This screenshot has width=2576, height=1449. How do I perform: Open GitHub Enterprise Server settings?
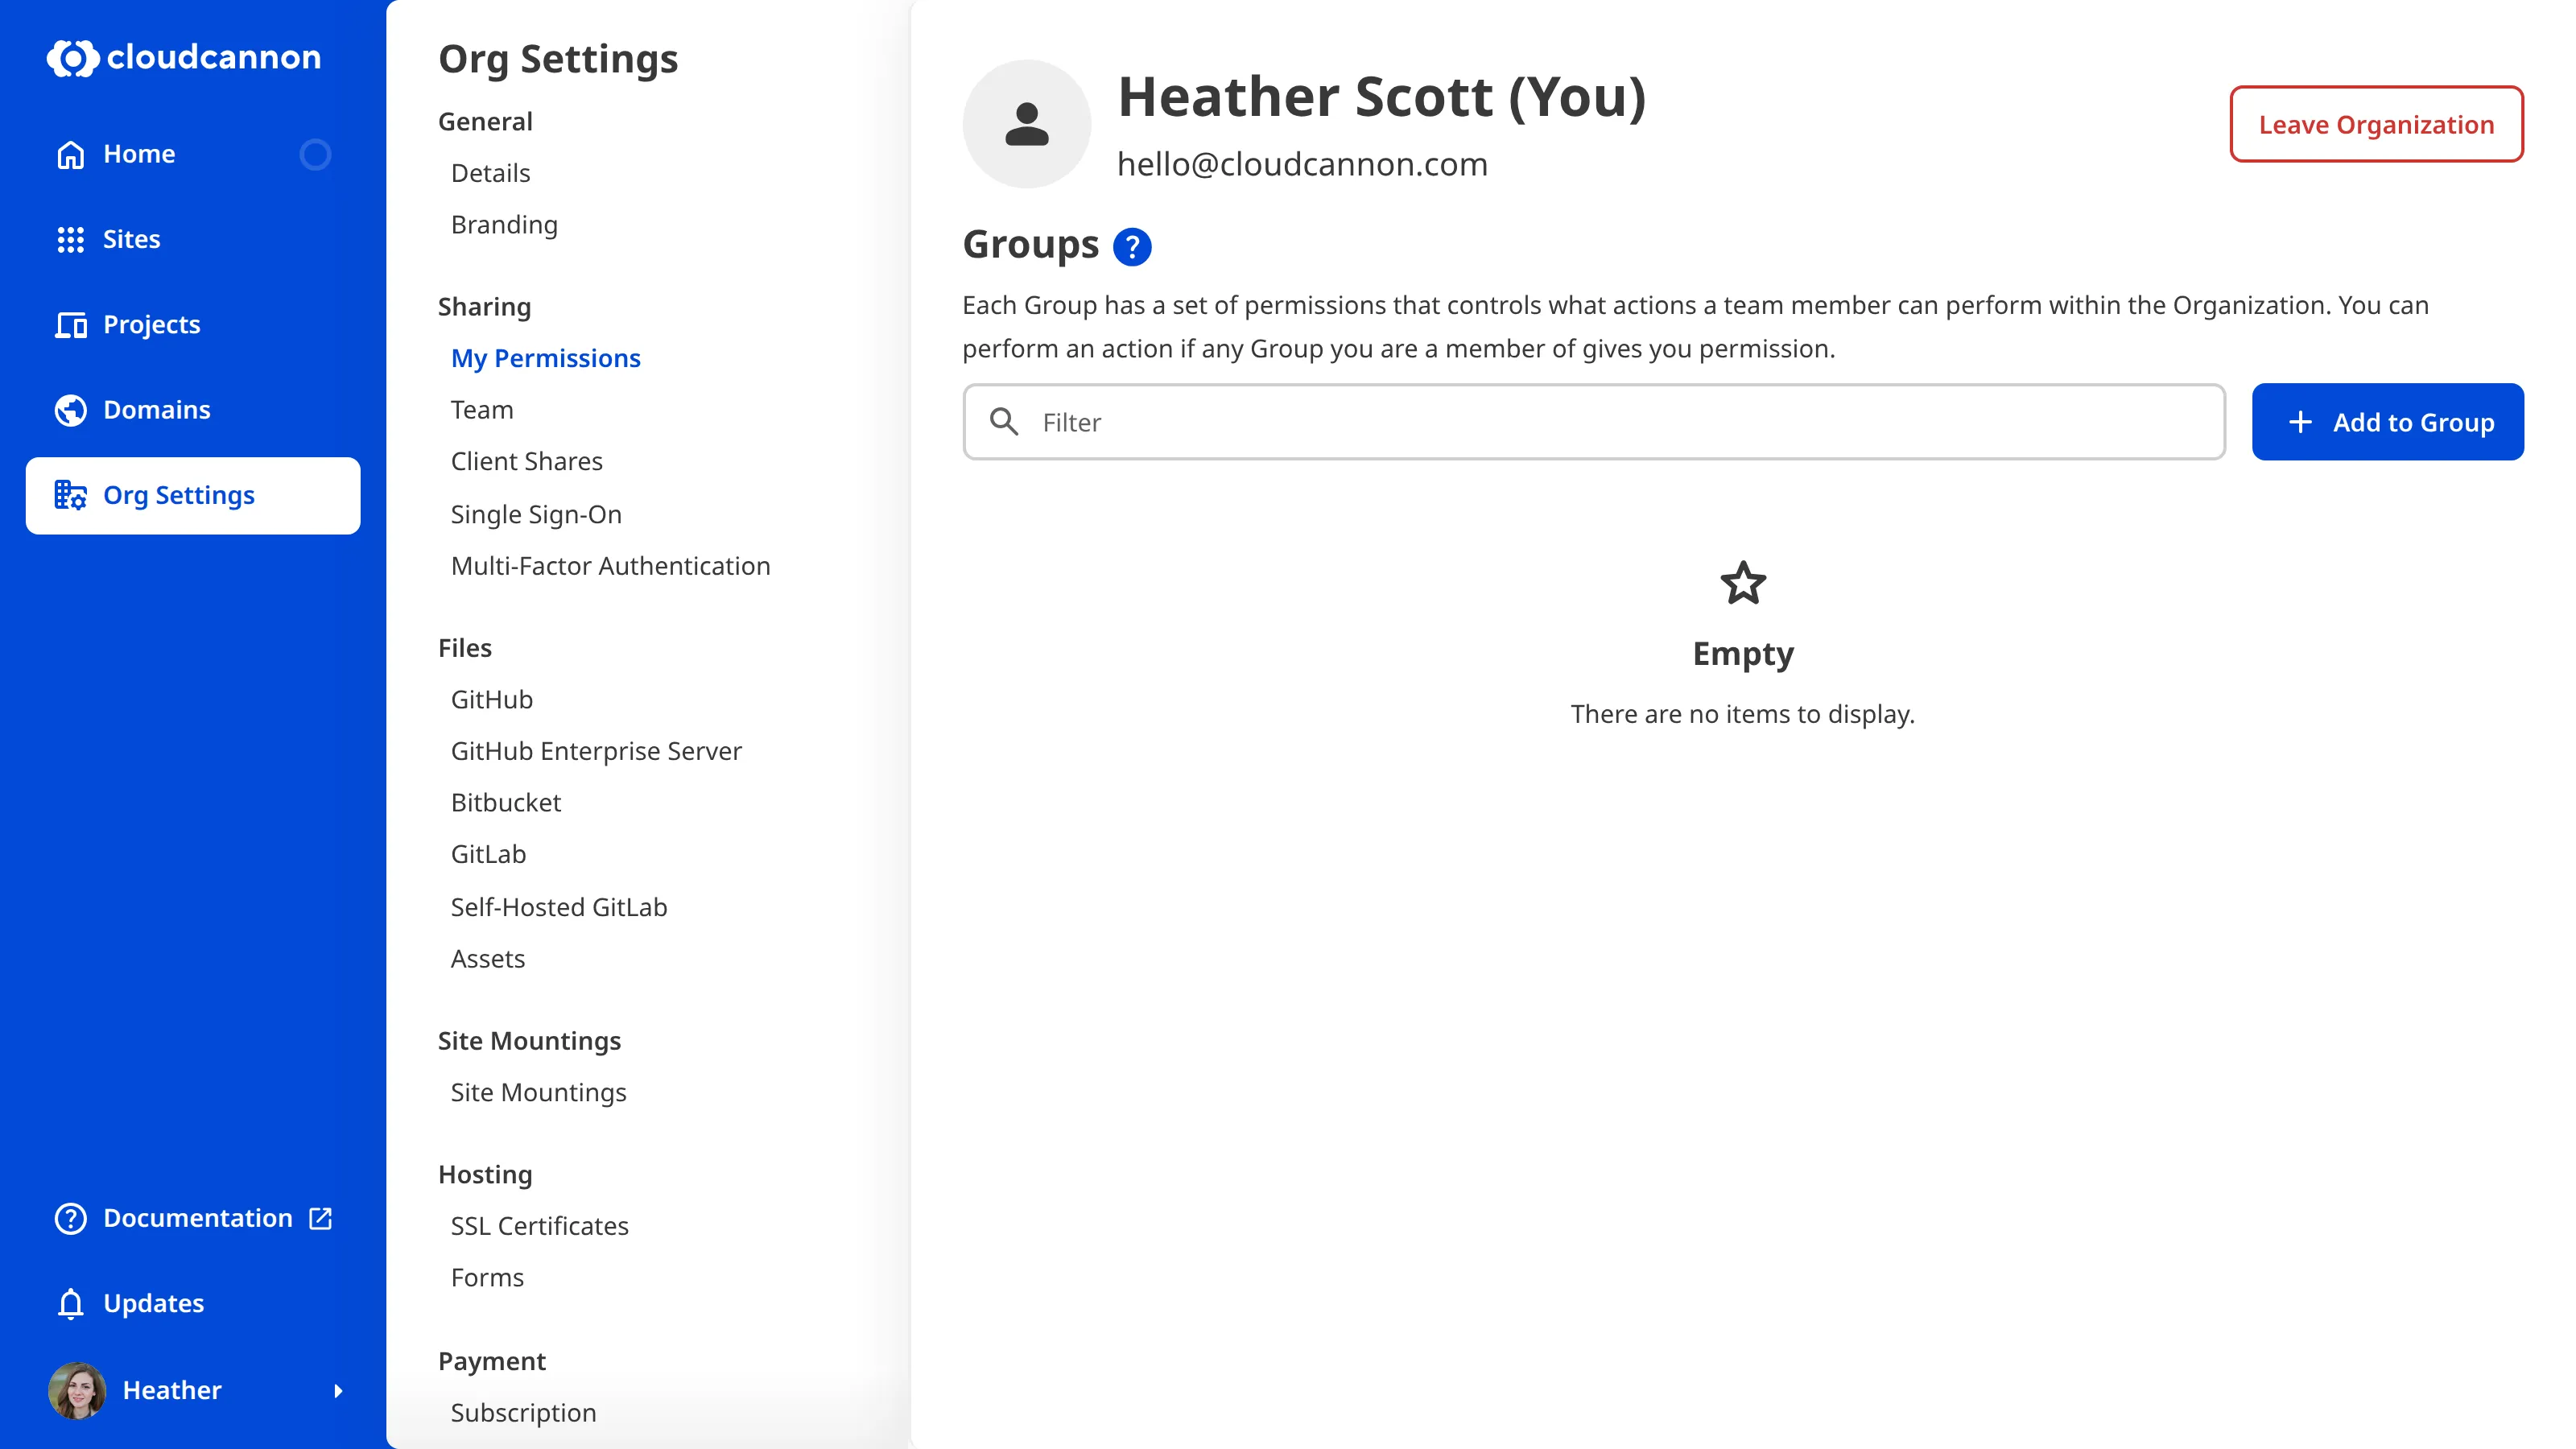(x=596, y=751)
